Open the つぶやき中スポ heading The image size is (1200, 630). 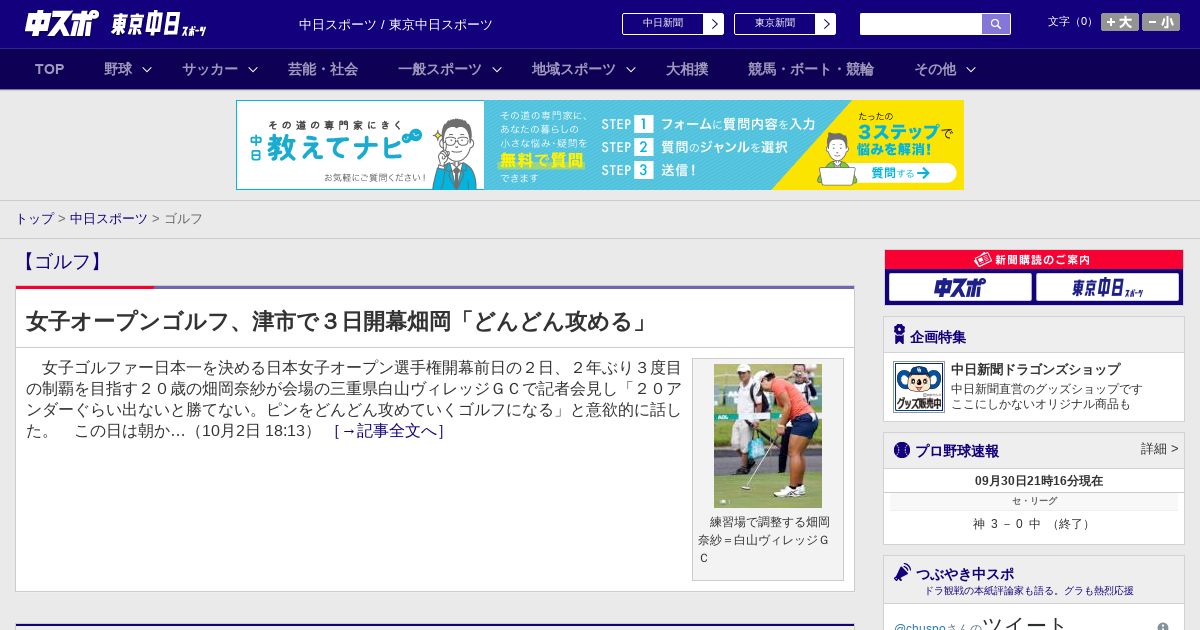[965, 574]
